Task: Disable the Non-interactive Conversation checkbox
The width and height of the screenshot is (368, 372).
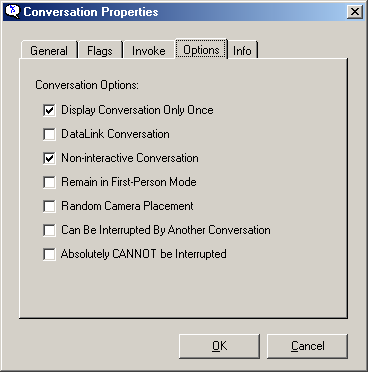Action: coord(49,158)
